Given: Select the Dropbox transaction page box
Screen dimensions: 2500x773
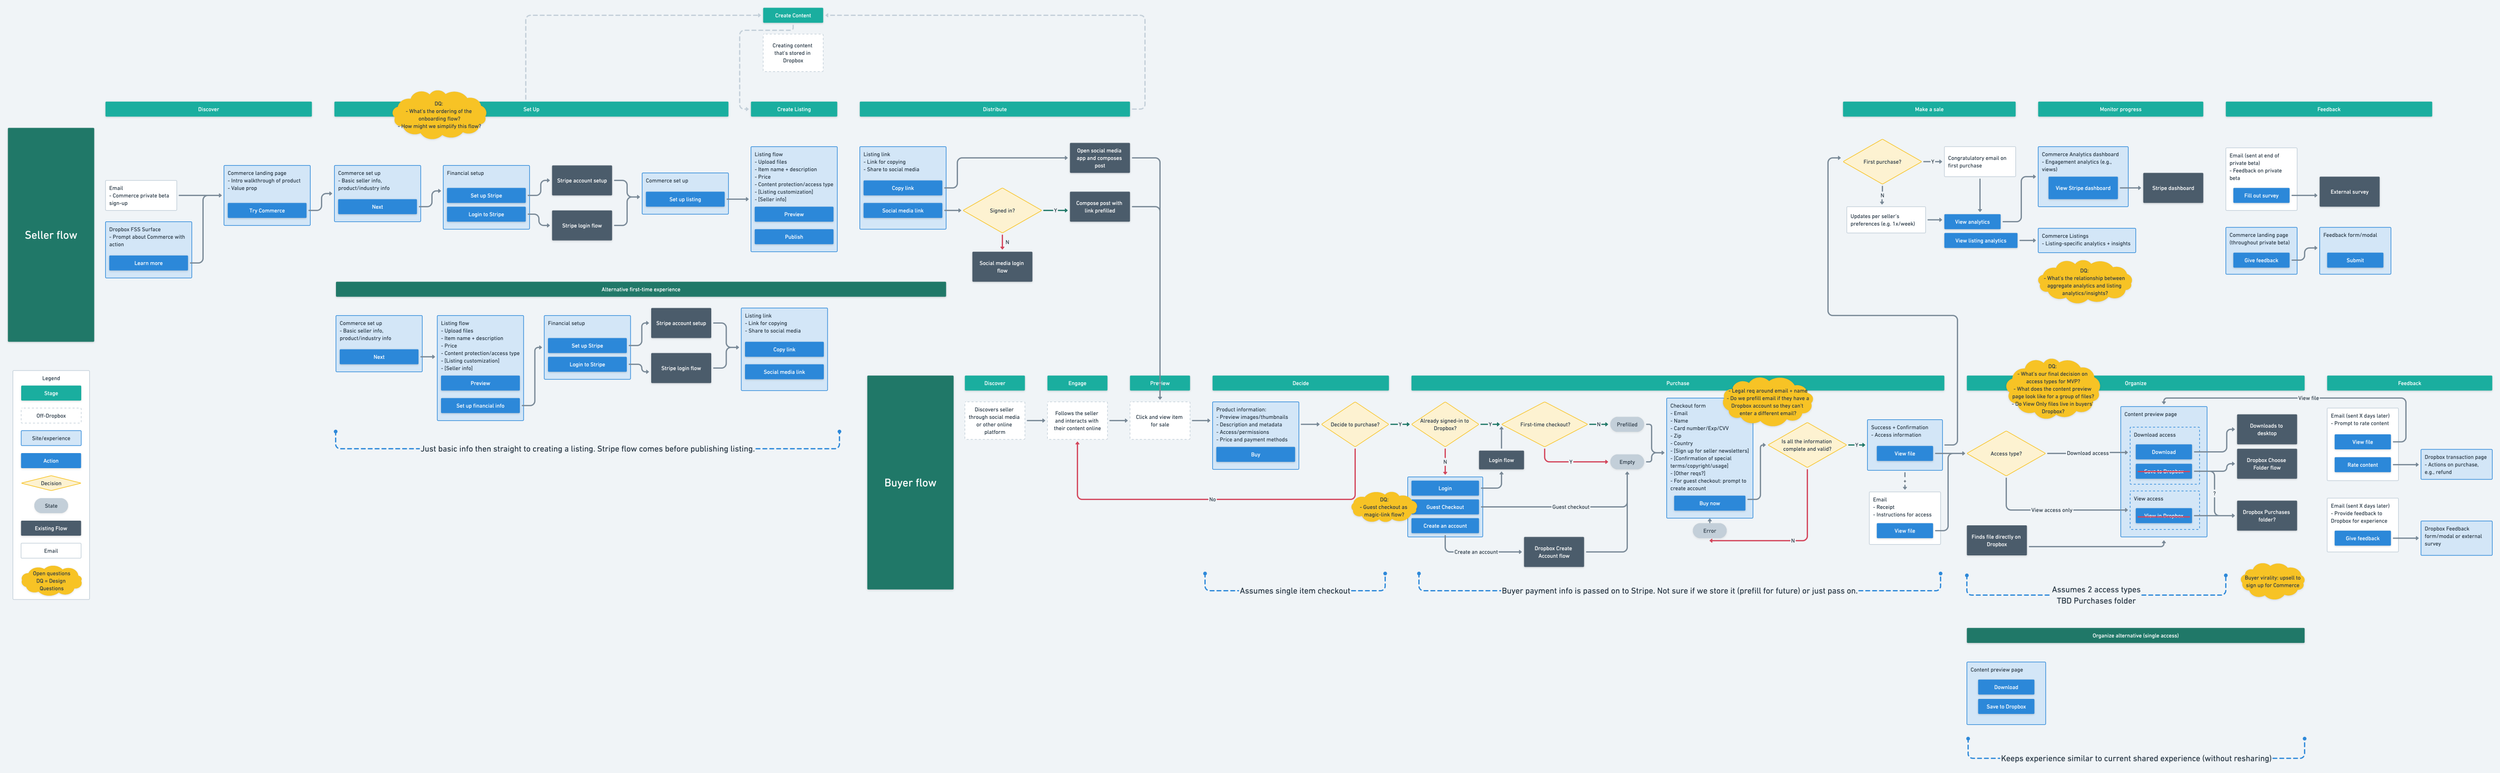Looking at the screenshot, I should coord(2456,465).
